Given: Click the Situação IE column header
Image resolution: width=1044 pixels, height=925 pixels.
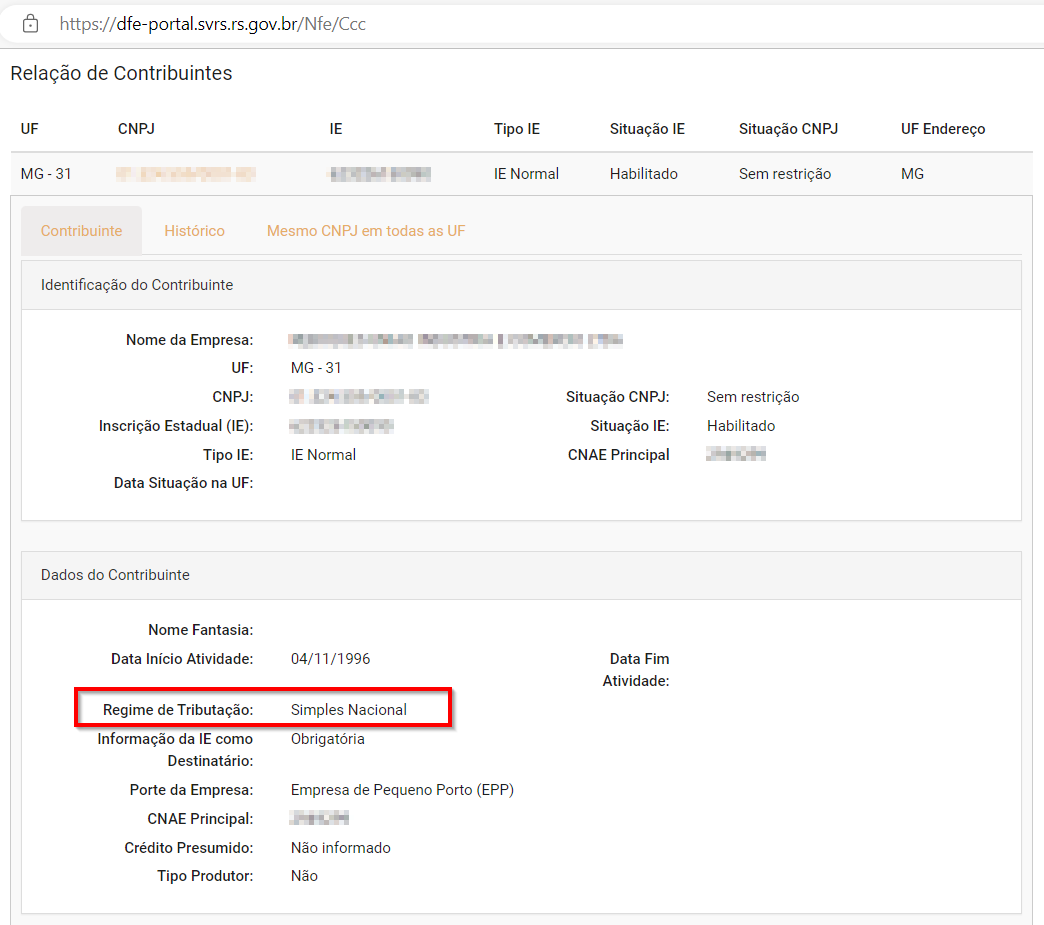Looking at the screenshot, I should pos(647,129).
